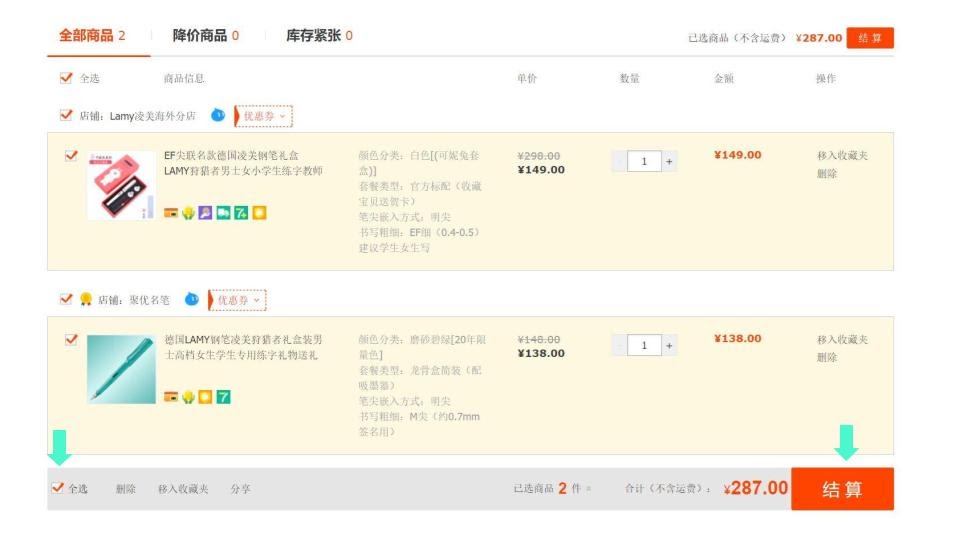This screenshot has width=960, height=540.
Task: Uncheck the Lamy凌美海外分店 shop checkbox
Action: (67, 116)
